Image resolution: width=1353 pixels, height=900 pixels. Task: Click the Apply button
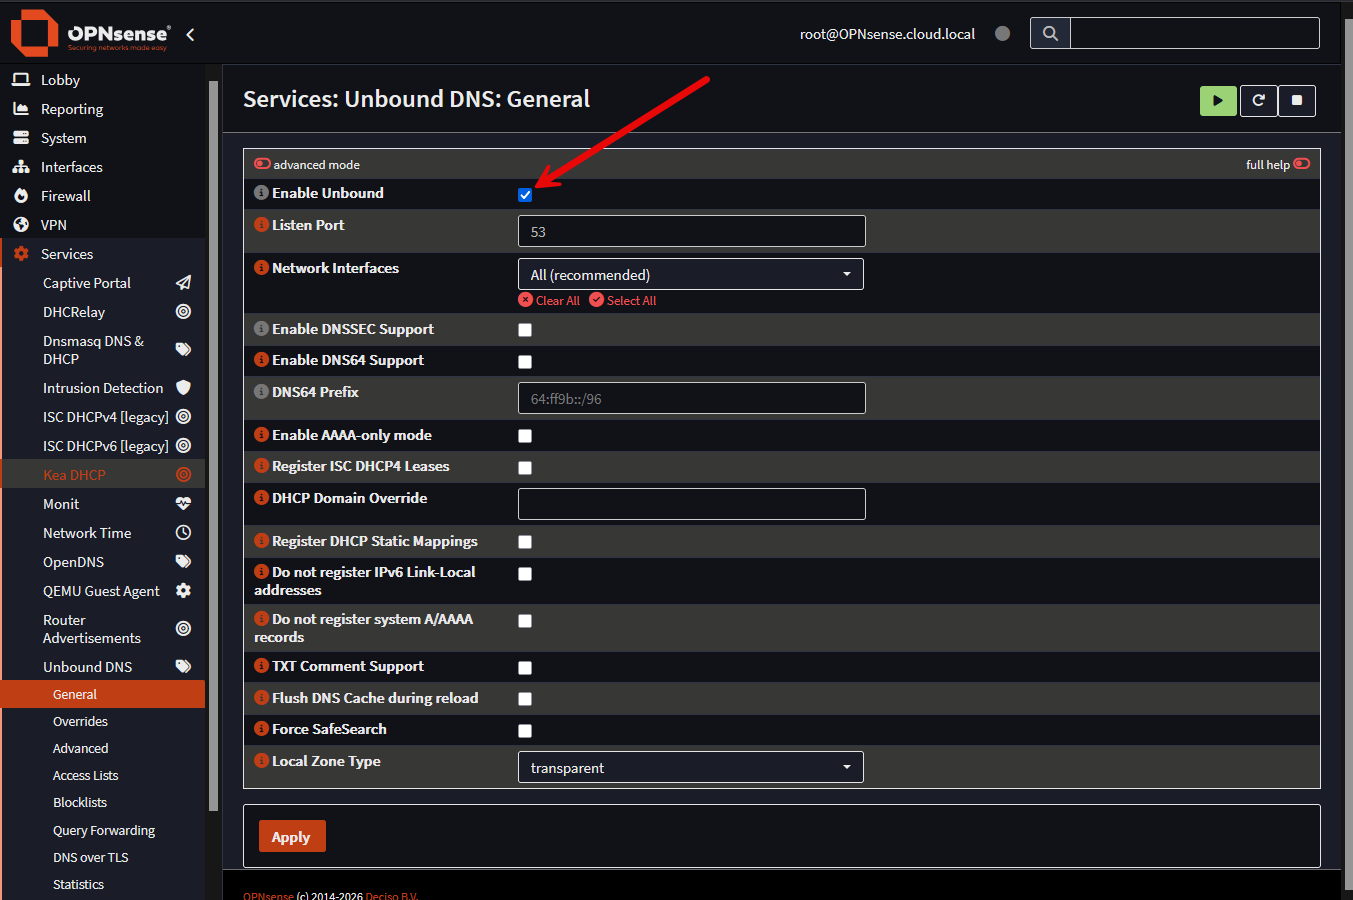pyautogui.click(x=292, y=837)
